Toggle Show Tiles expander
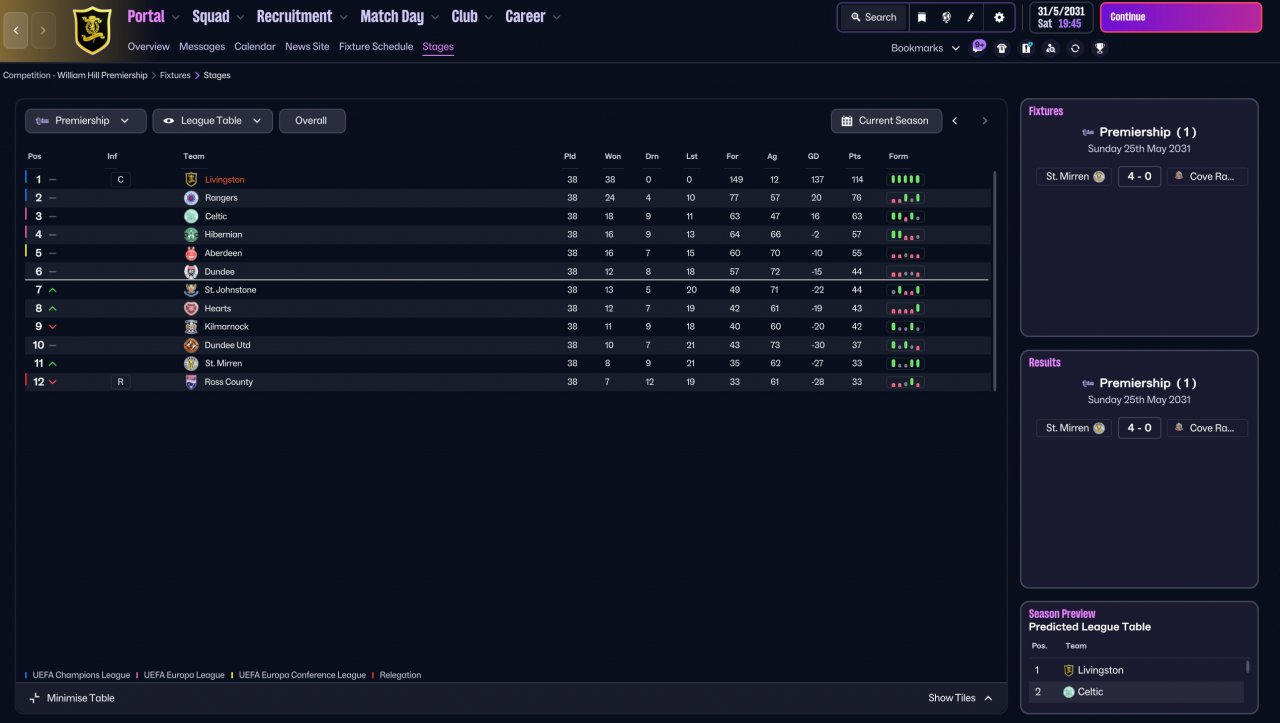The height and width of the screenshot is (723, 1280). [961, 698]
